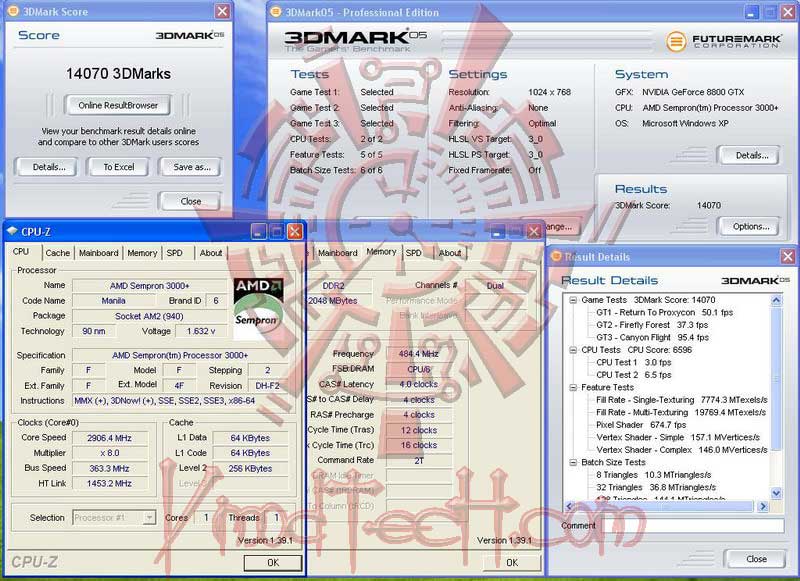Viewport: 800px width, 581px height.
Task: Select GT2 - Firefly Forest result
Action: 652,325
